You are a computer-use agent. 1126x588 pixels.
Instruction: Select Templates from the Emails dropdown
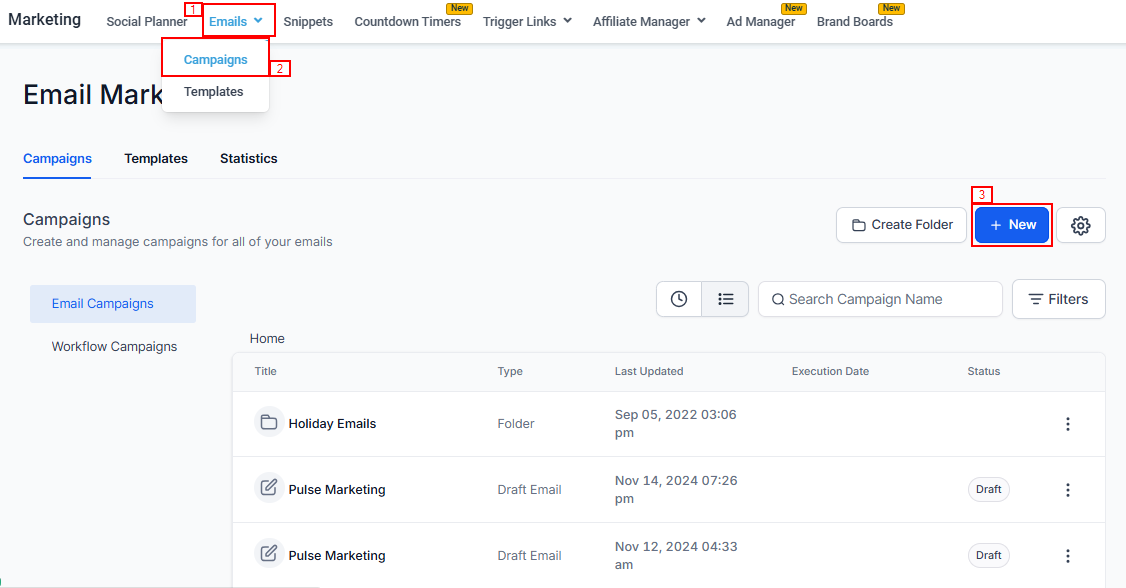(214, 92)
